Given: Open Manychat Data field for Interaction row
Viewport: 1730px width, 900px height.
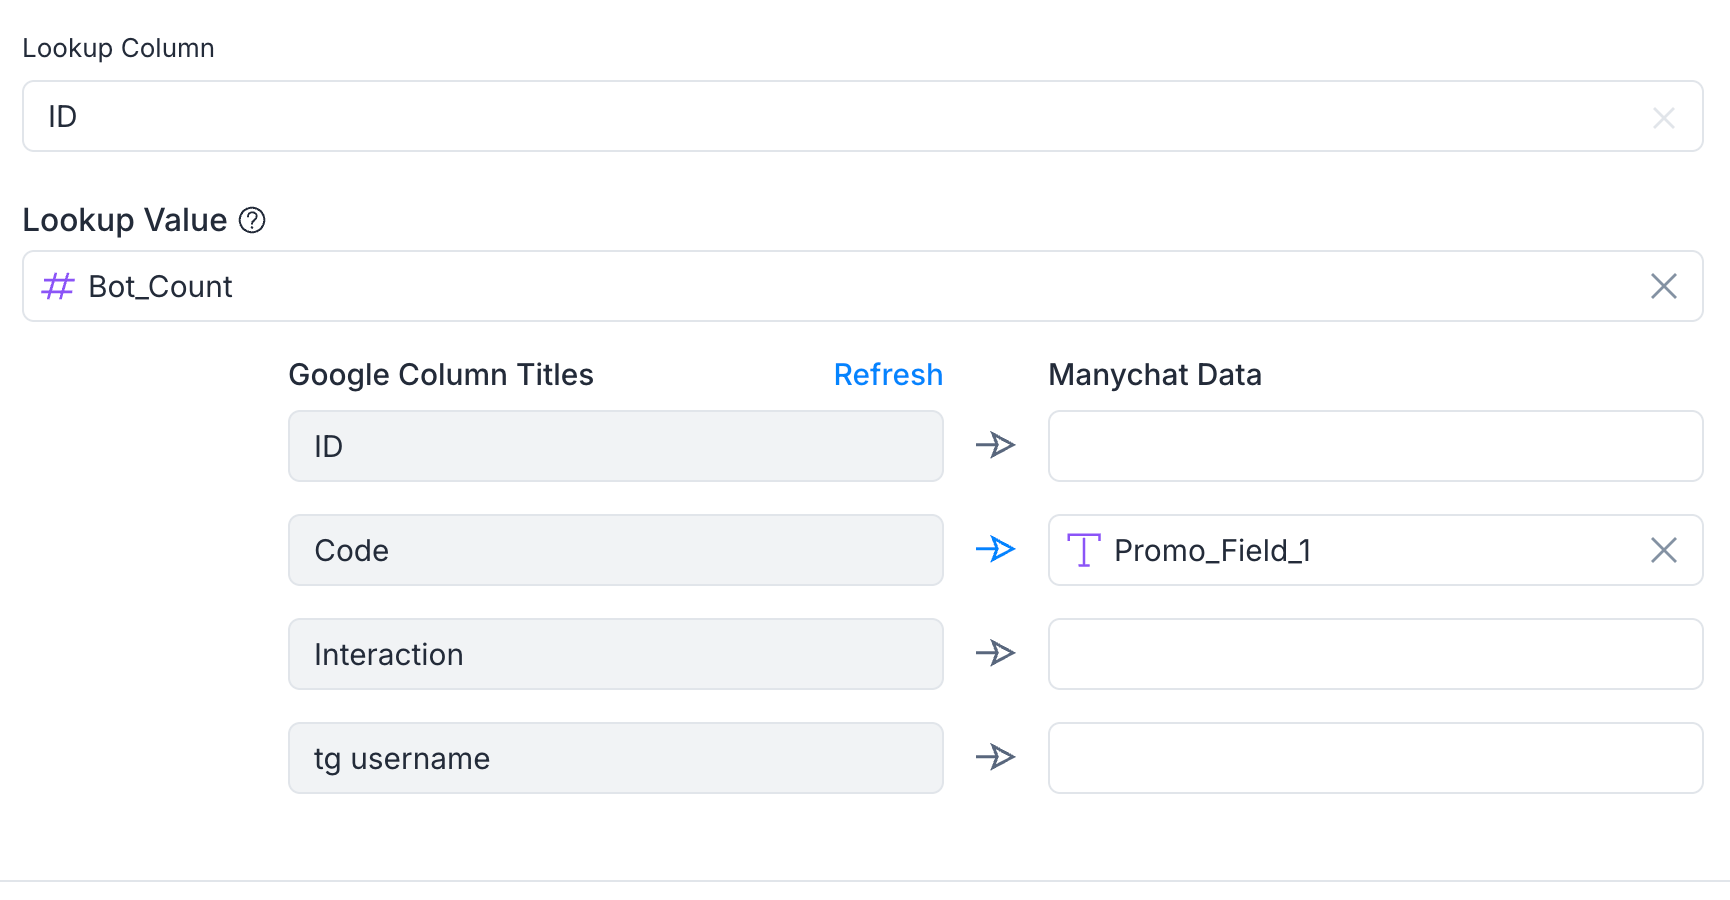Looking at the screenshot, I should click(x=1375, y=654).
